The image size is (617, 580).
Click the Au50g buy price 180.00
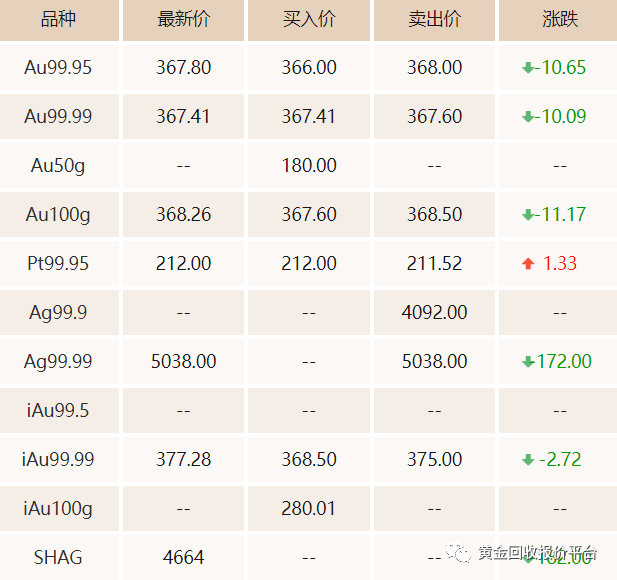pos(309,166)
